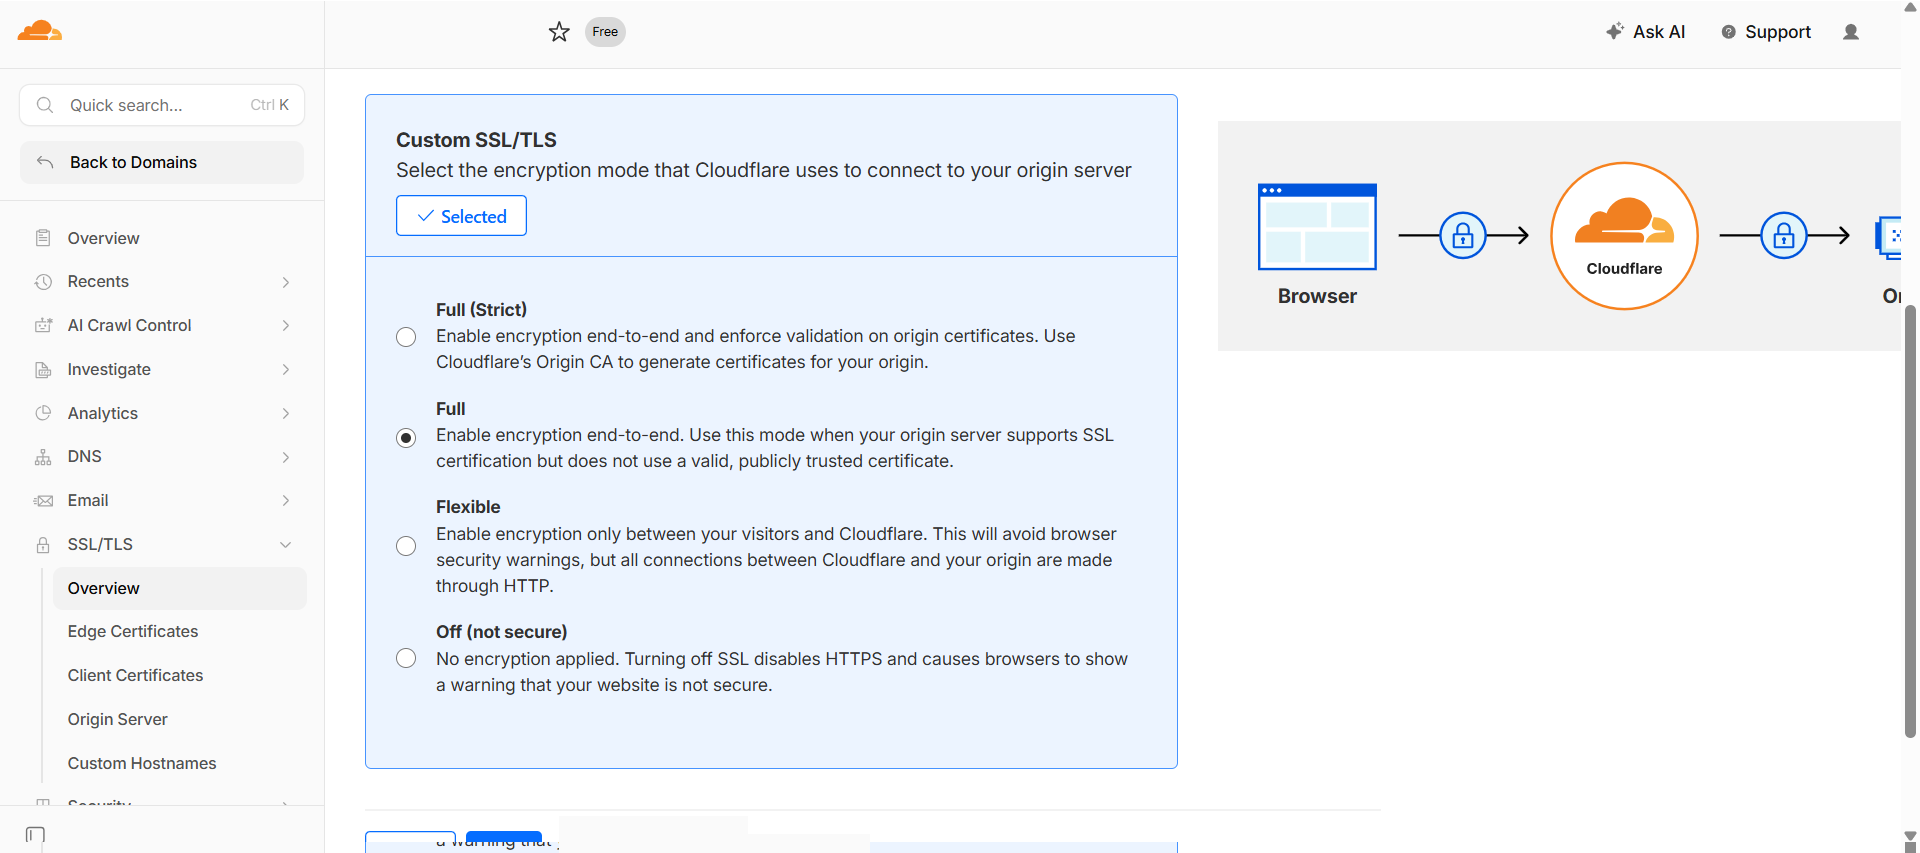1920x853 pixels.
Task: Click the Recents menu label
Action: (x=98, y=282)
